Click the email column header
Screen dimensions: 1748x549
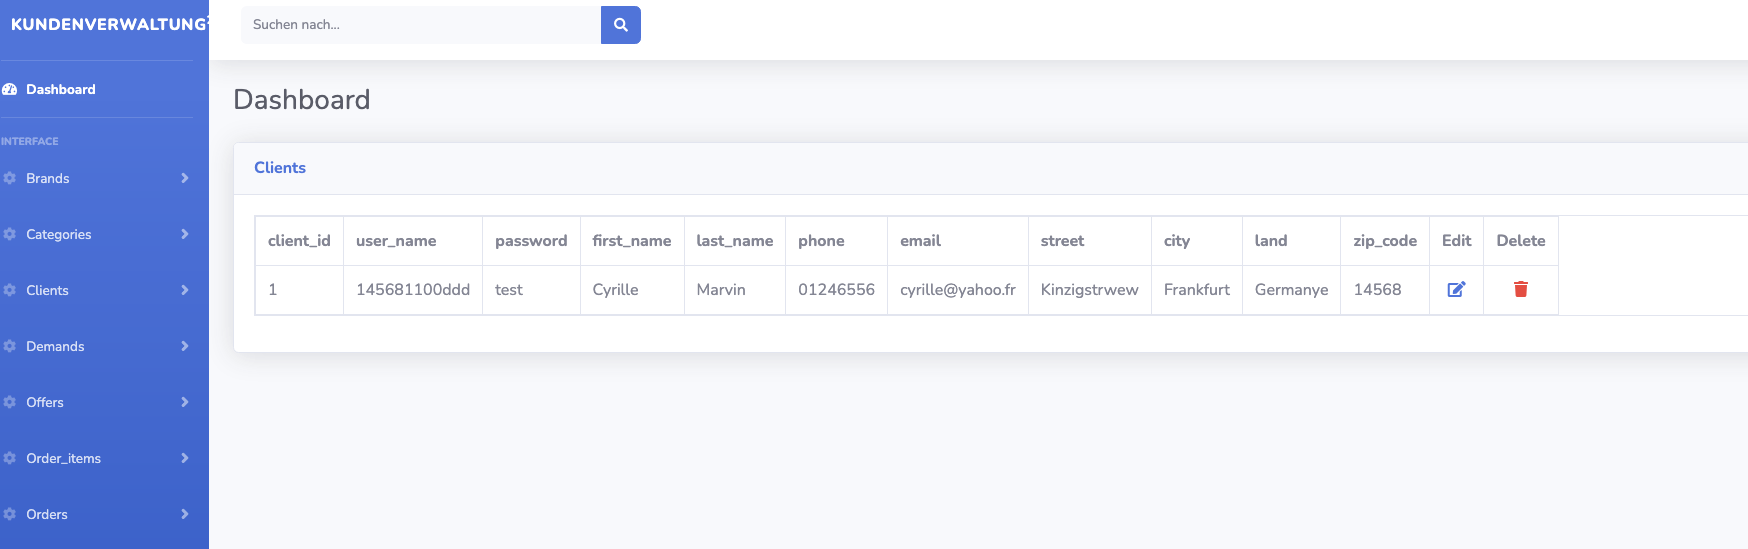[x=957, y=241]
